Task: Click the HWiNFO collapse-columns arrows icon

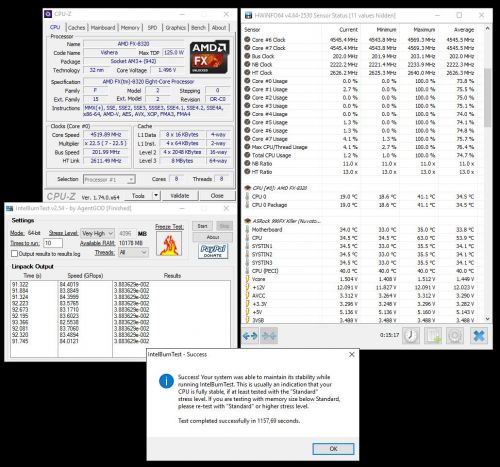Action: 269,336
